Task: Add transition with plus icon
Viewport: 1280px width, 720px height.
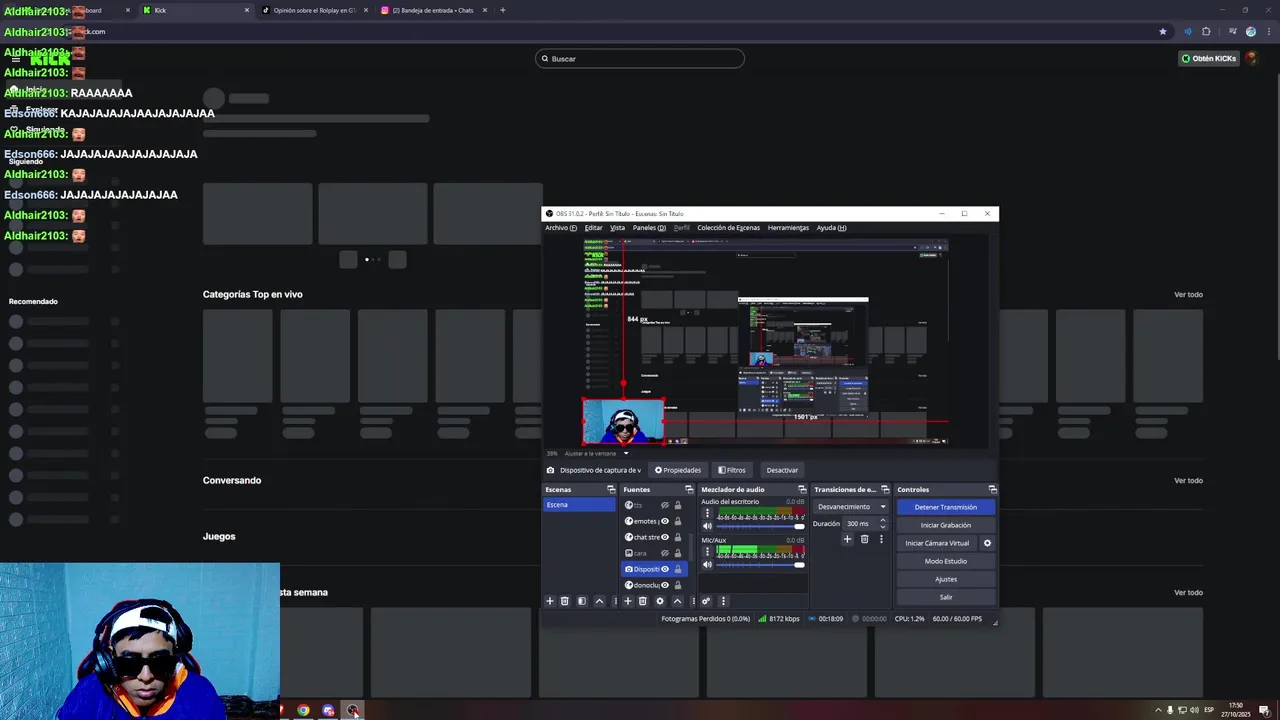Action: coord(847,539)
